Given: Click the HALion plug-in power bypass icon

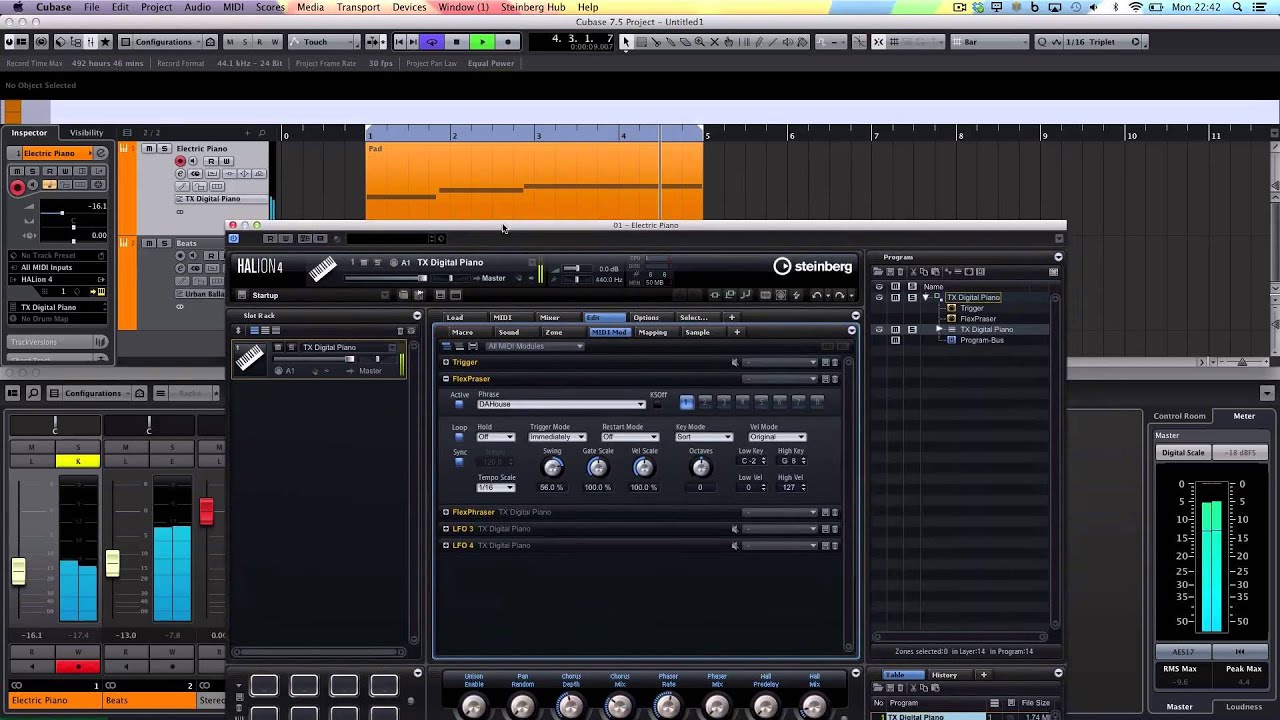Looking at the screenshot, I should [234, 238].
